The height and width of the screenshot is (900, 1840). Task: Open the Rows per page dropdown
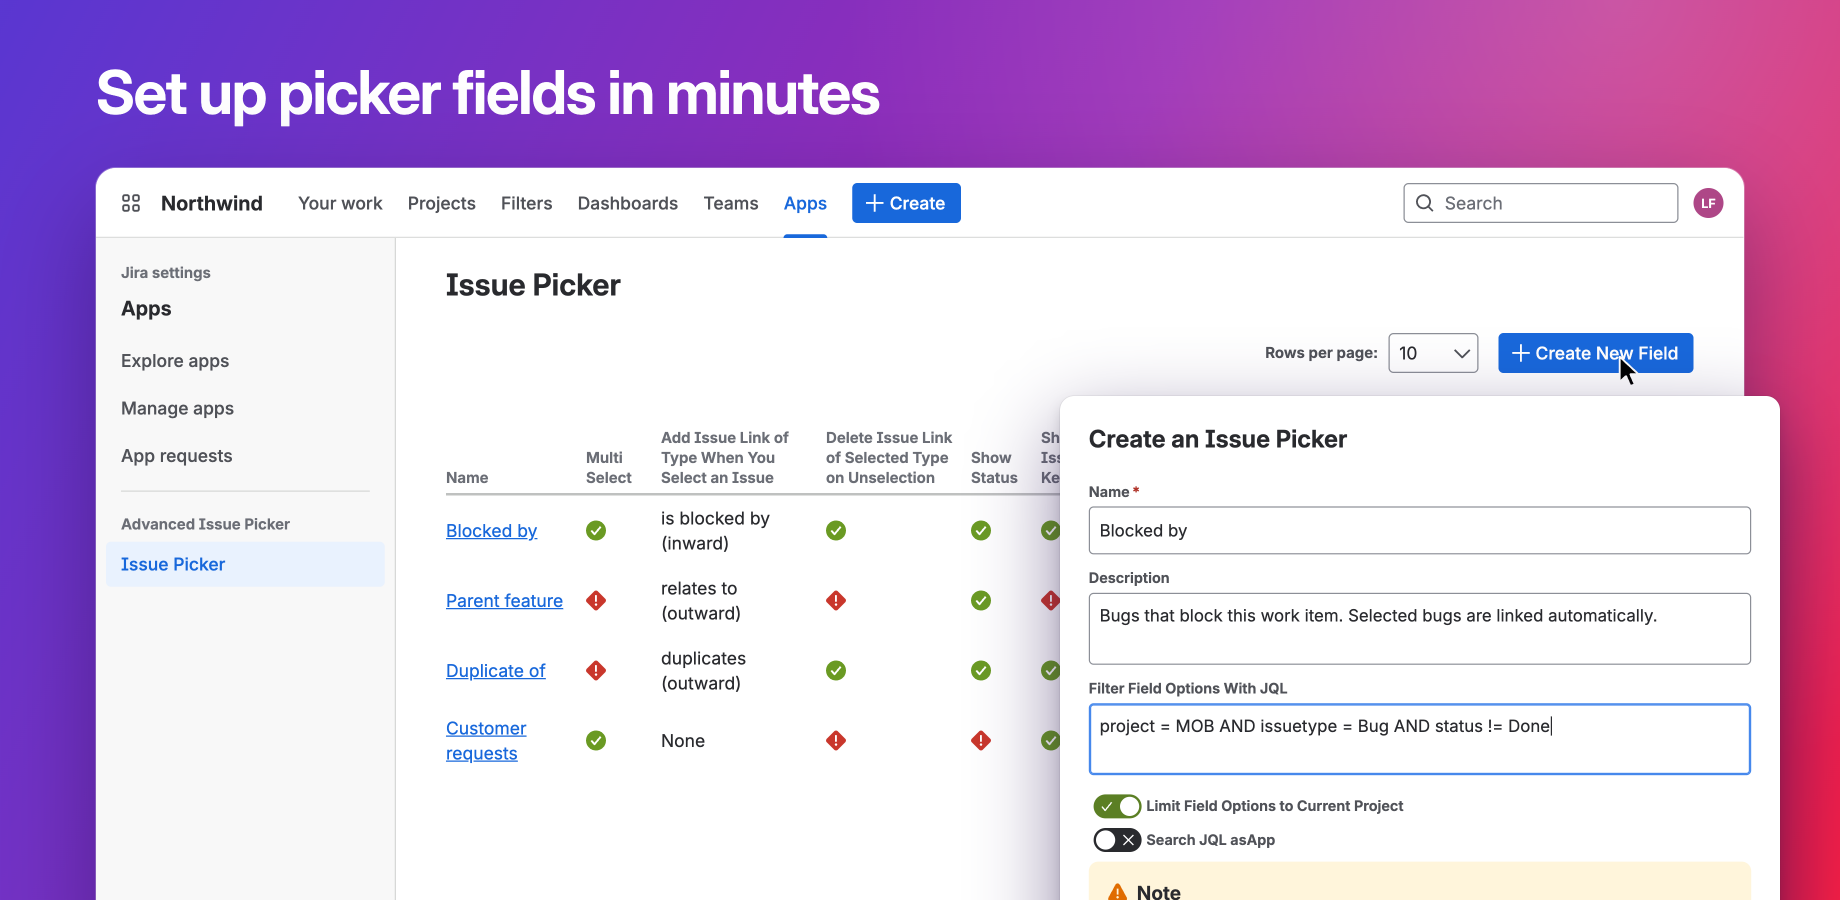tap(1433, 353)
